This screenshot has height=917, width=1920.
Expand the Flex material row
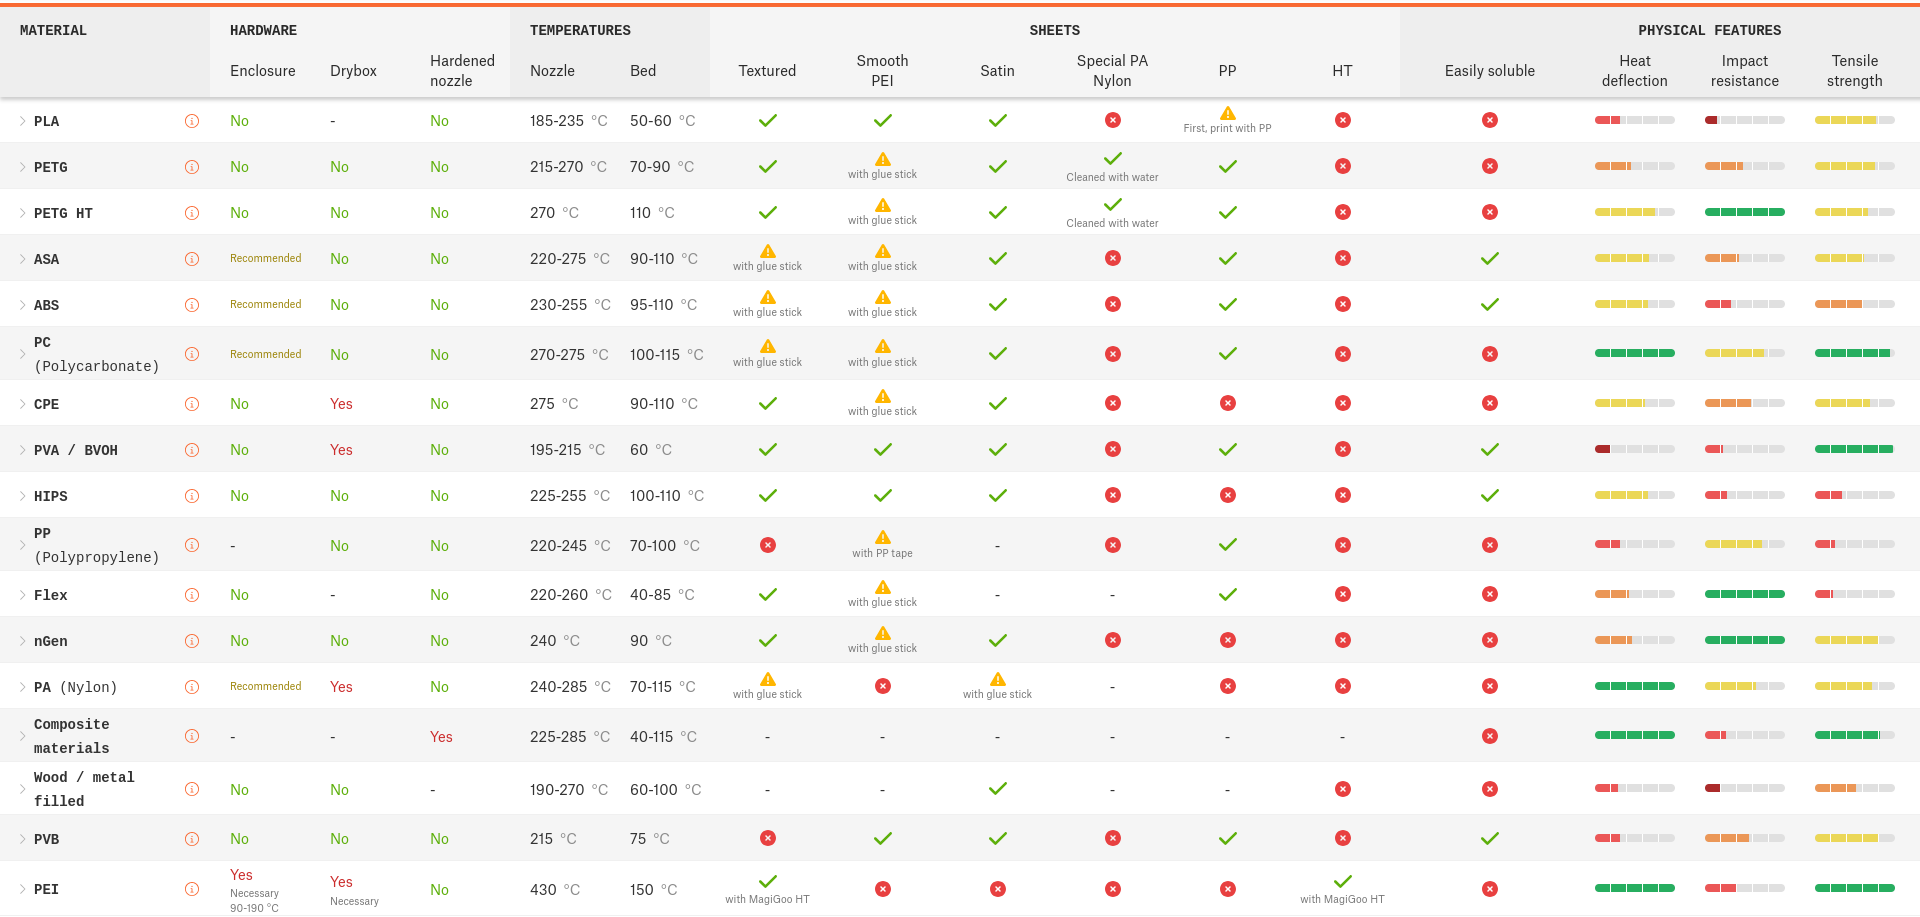pyautogui.click(x=22, y=595)
